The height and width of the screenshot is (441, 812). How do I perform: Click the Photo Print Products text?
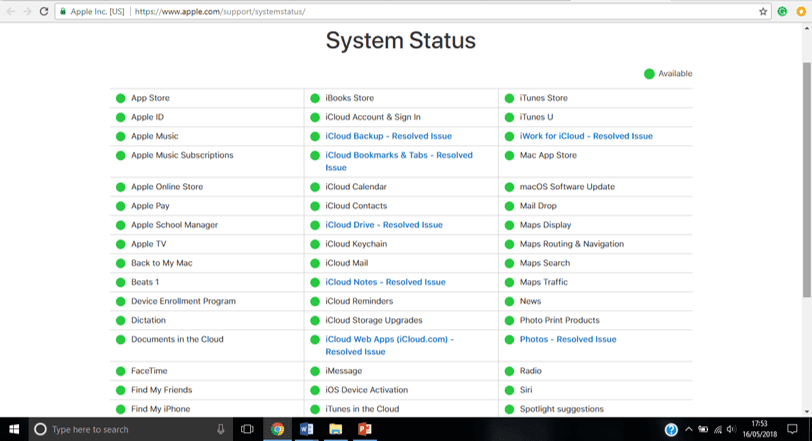(x=560, y=320)
